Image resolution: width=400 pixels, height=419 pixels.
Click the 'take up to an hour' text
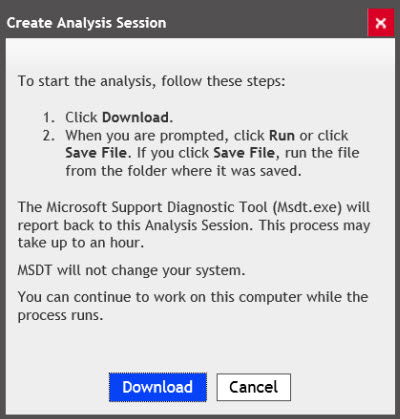tap(81, 243)
